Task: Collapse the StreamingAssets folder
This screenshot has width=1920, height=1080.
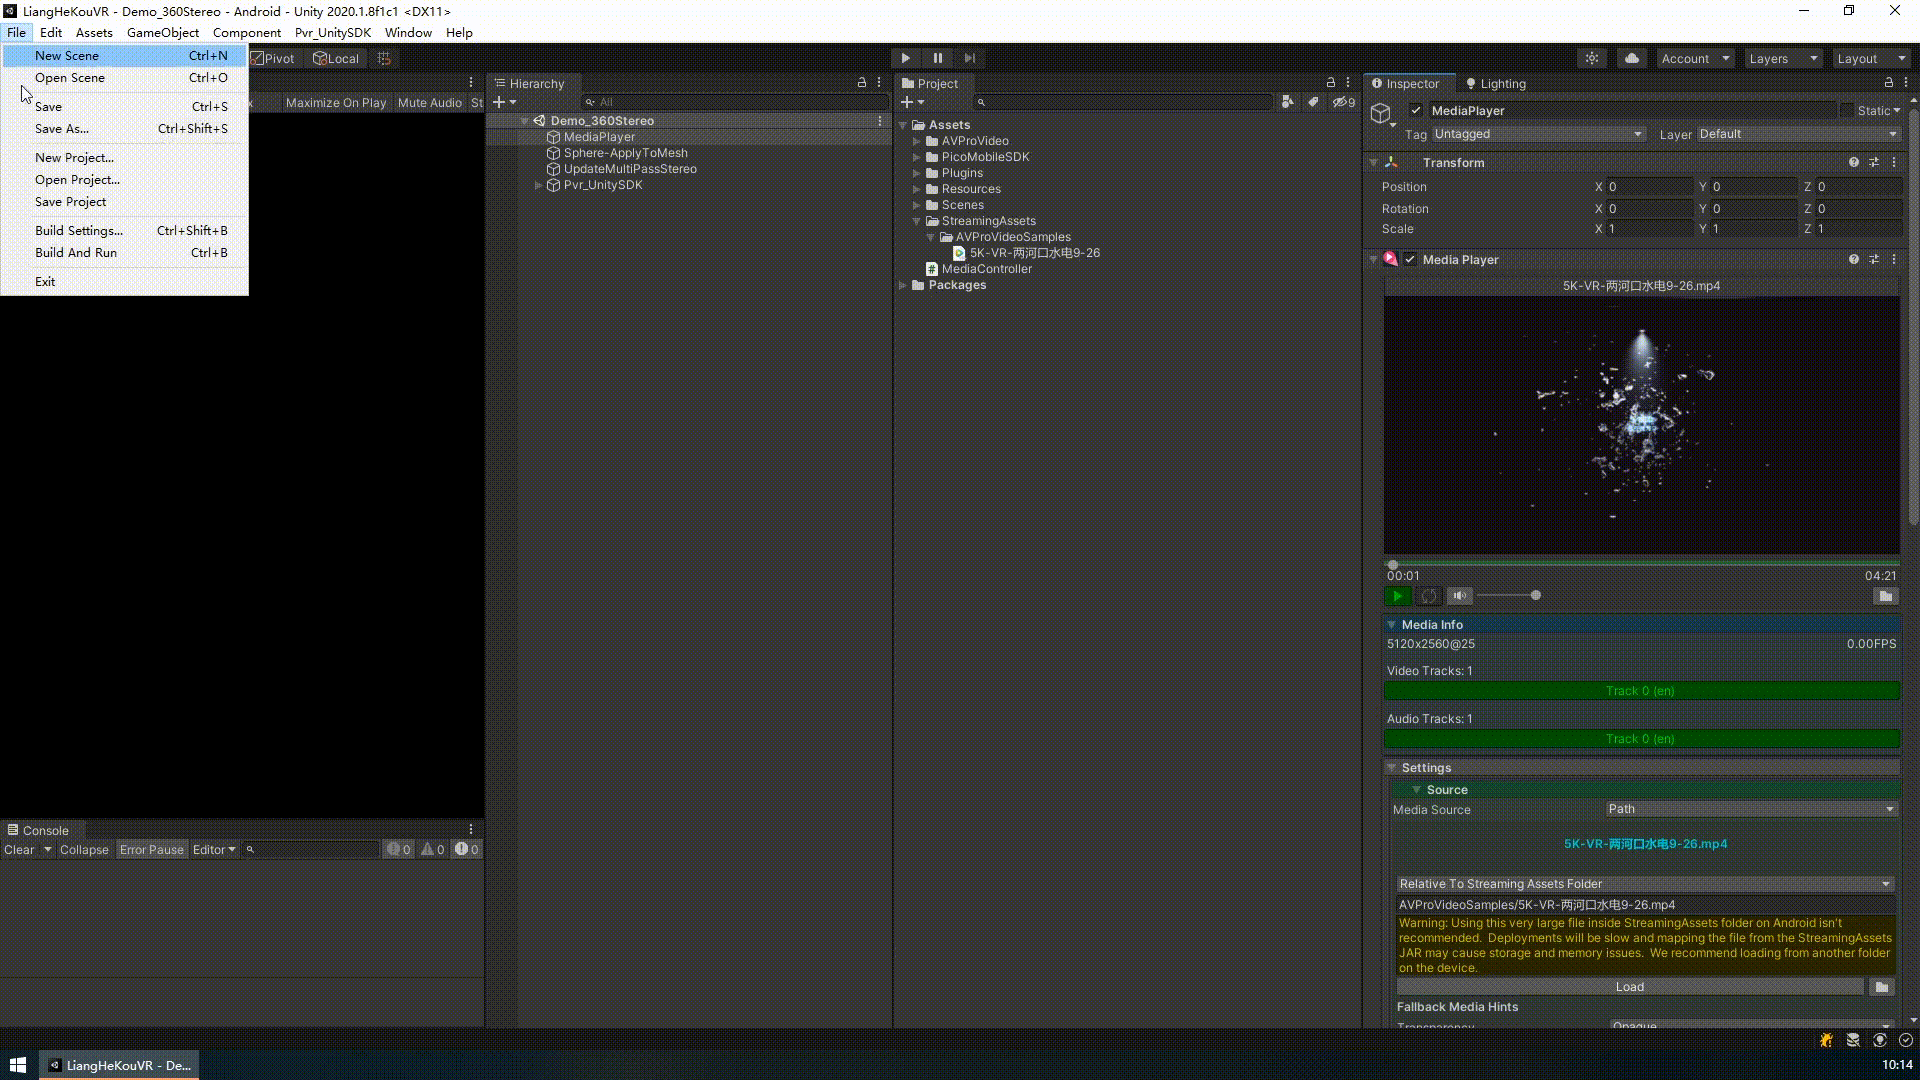Action: coord(917,221)
